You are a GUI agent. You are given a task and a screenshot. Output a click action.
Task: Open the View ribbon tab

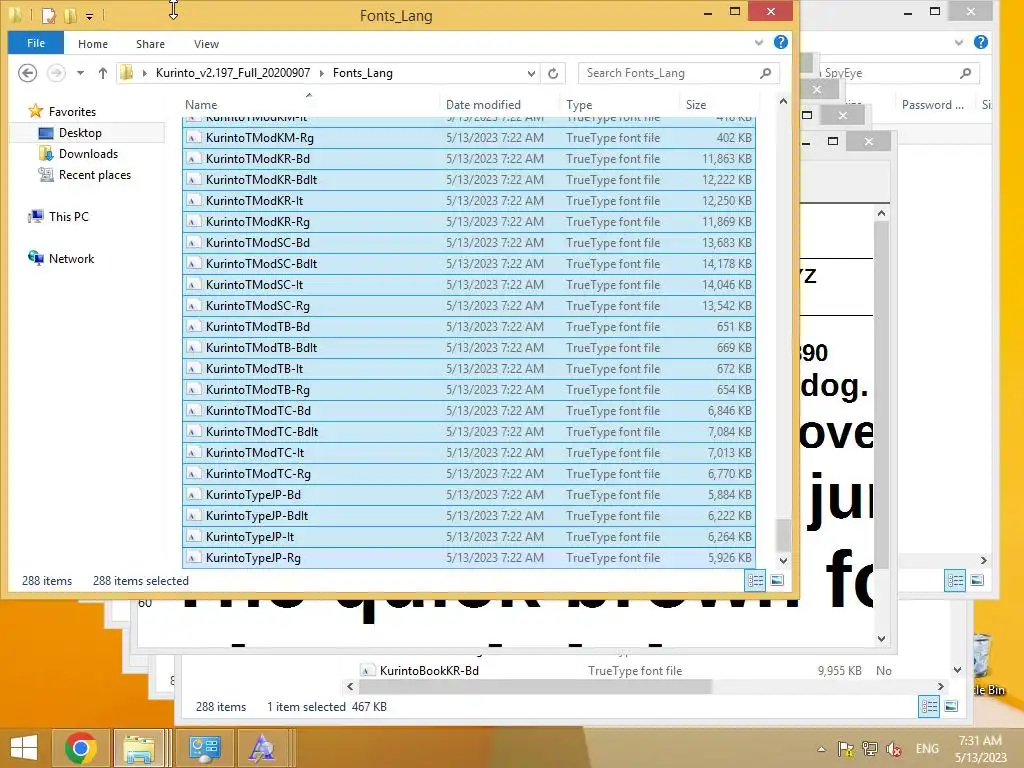click(206, 44)
